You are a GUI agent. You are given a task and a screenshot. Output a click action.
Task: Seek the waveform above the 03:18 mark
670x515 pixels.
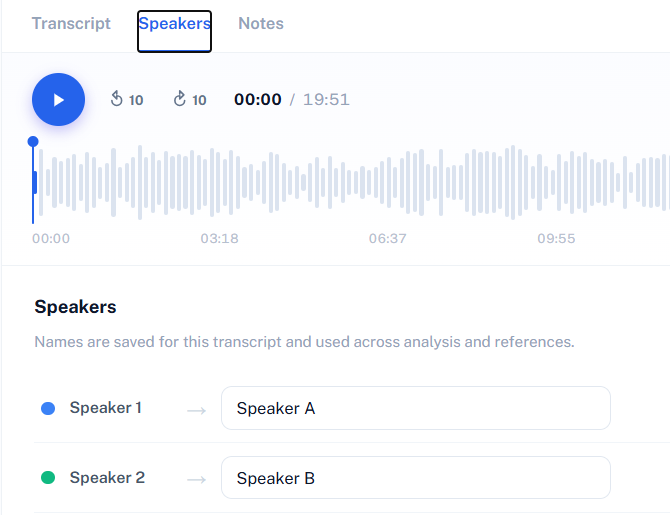click(219, 182)
